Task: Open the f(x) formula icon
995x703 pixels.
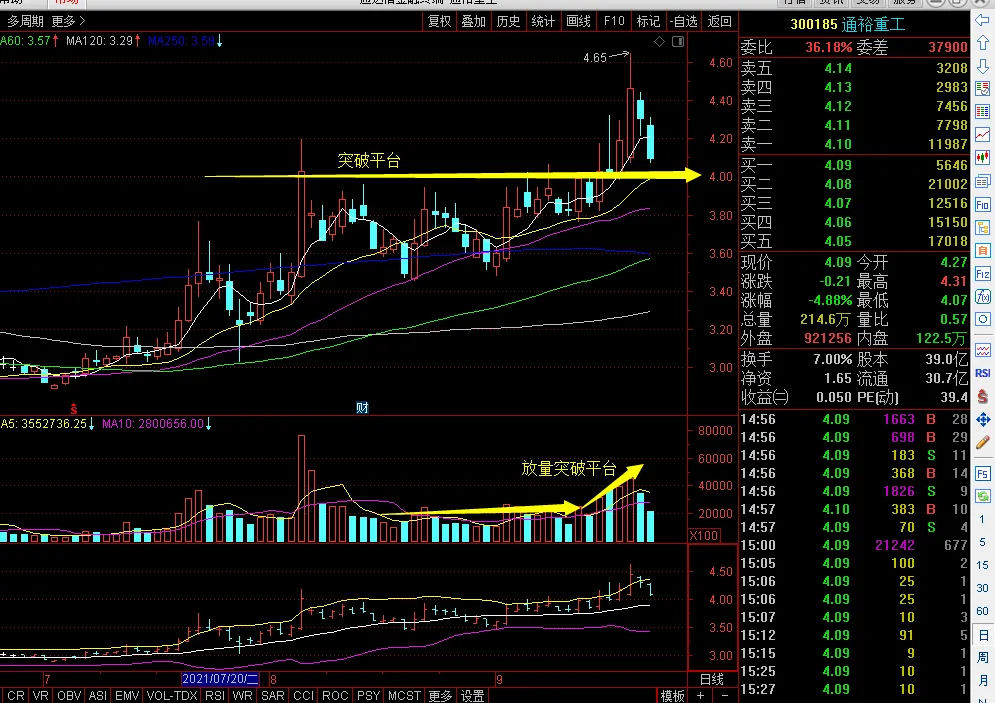Action: [x=982, y=296]
